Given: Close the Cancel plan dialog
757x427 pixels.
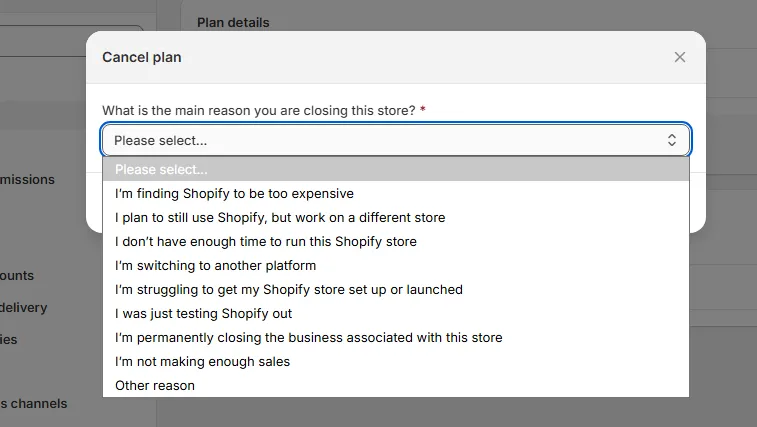Looking at the screenshot, I should tap(680, 57).
